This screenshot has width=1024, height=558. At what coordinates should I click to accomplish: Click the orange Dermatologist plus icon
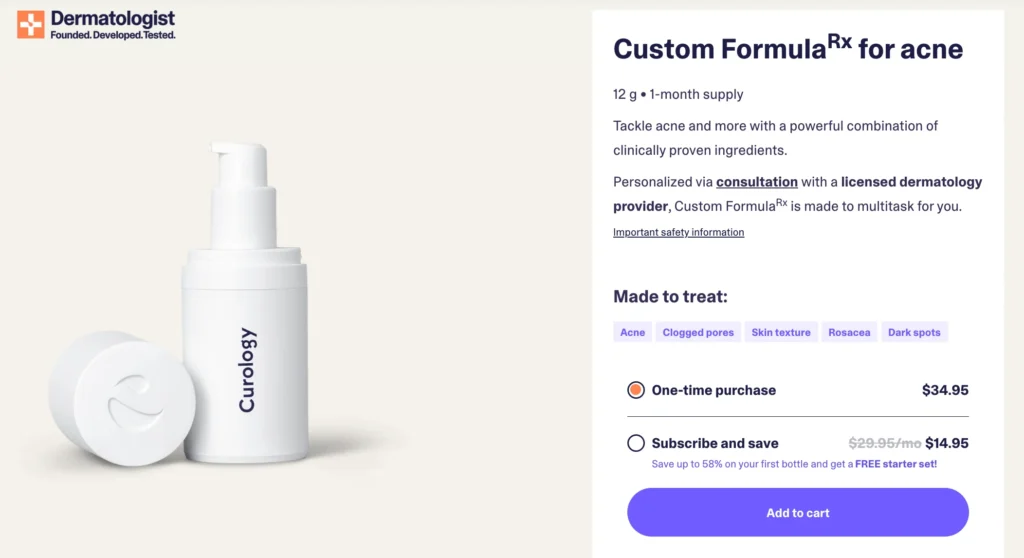coord(30,24)
